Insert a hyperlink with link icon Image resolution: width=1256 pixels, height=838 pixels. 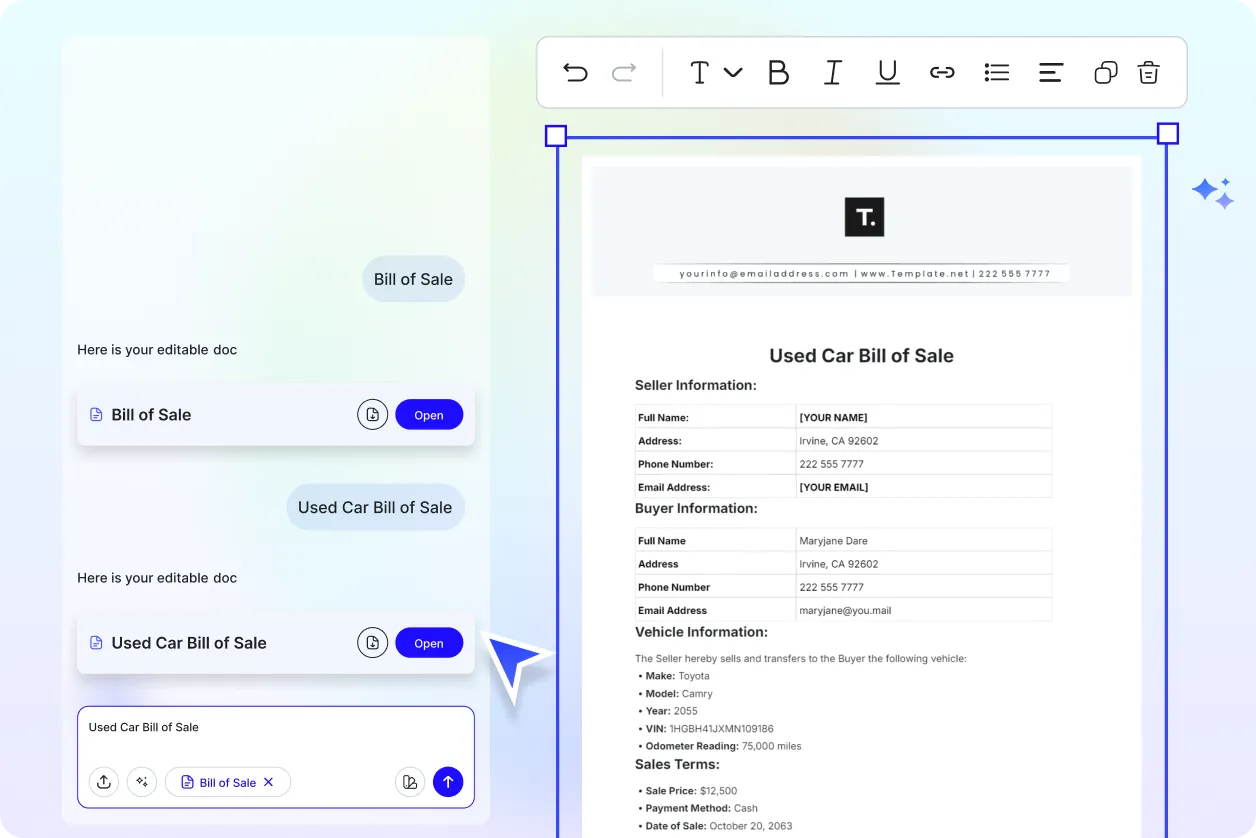point(942,72)
